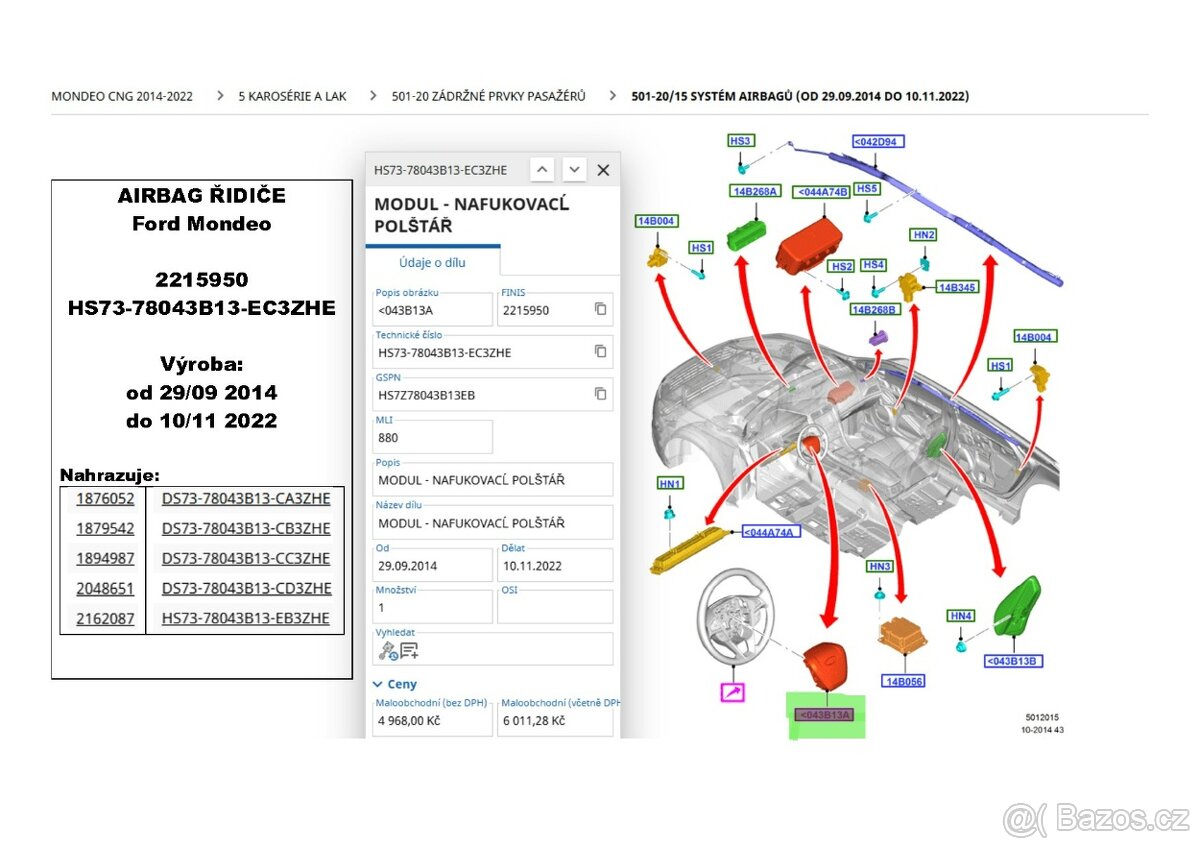Click the empty OSI field

coord(555,607)
